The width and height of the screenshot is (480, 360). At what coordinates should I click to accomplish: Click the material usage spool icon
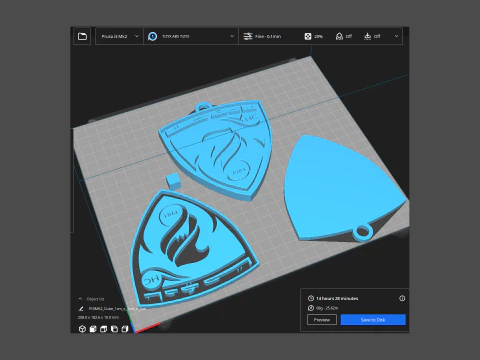click(x=311, y=308)
